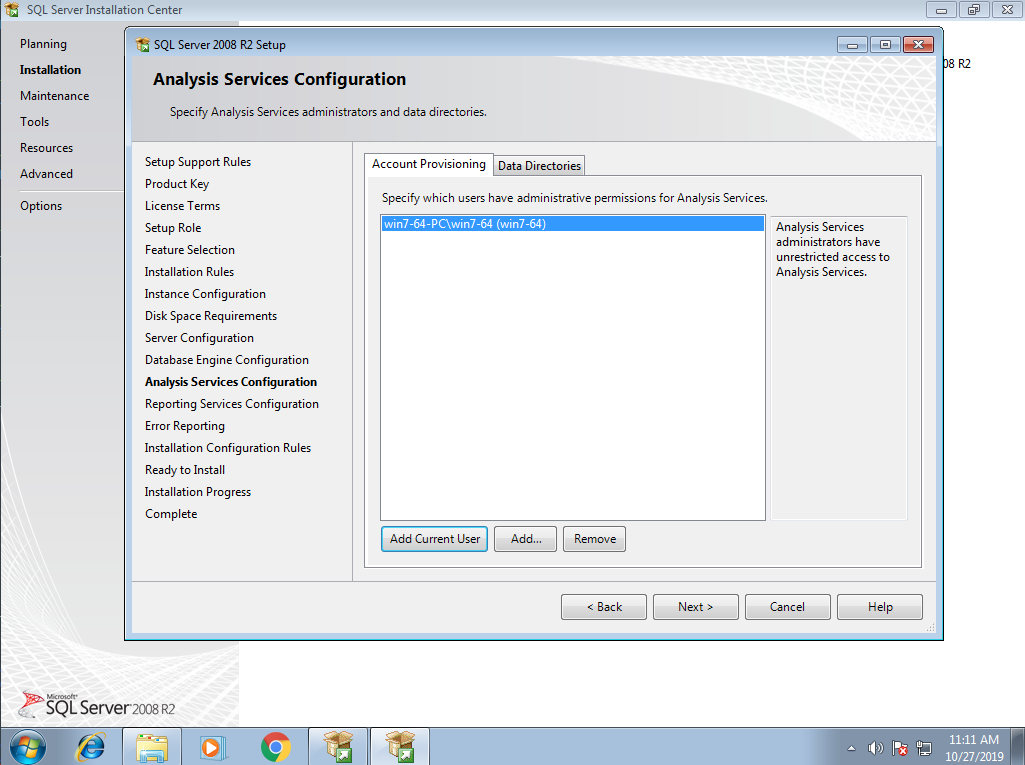This screenshot has height=765, width=1025.
Task: Maximize the SQL Server 2008 R2 Setup dialog
Action: tap(885, 44)
